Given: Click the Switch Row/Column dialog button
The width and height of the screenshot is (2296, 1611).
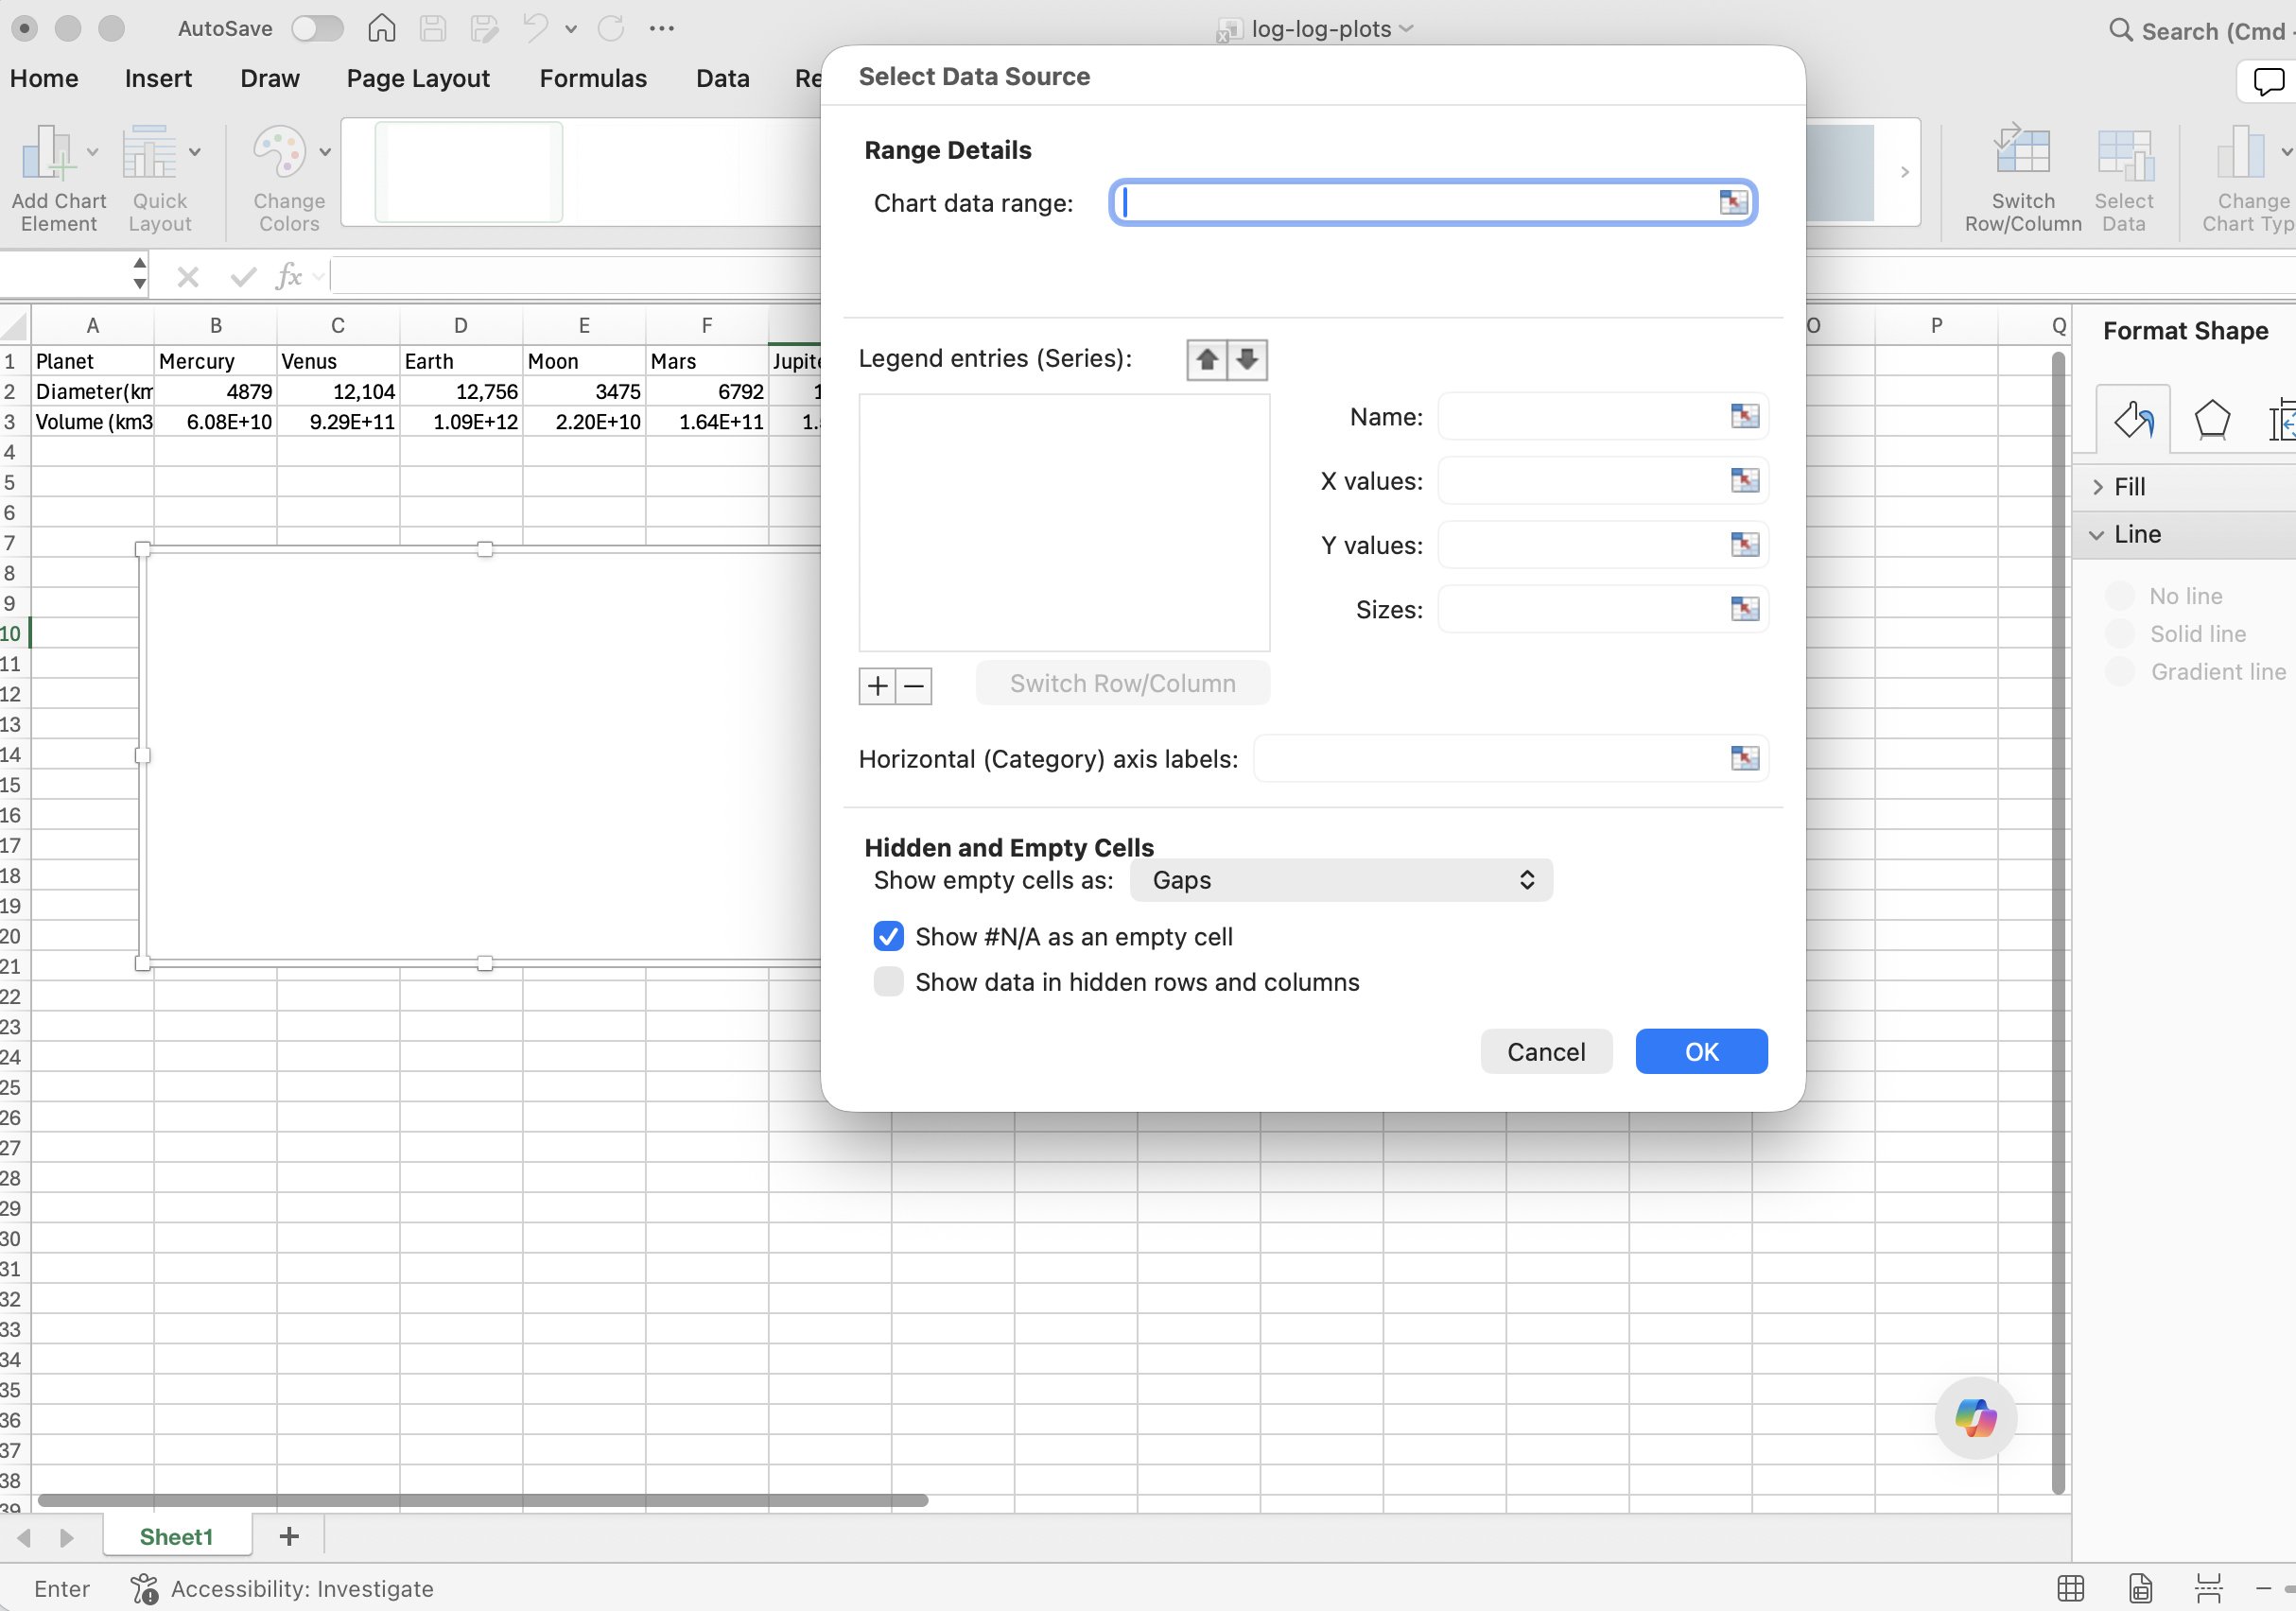Looking at the screenshot, I should point(1122,683).
